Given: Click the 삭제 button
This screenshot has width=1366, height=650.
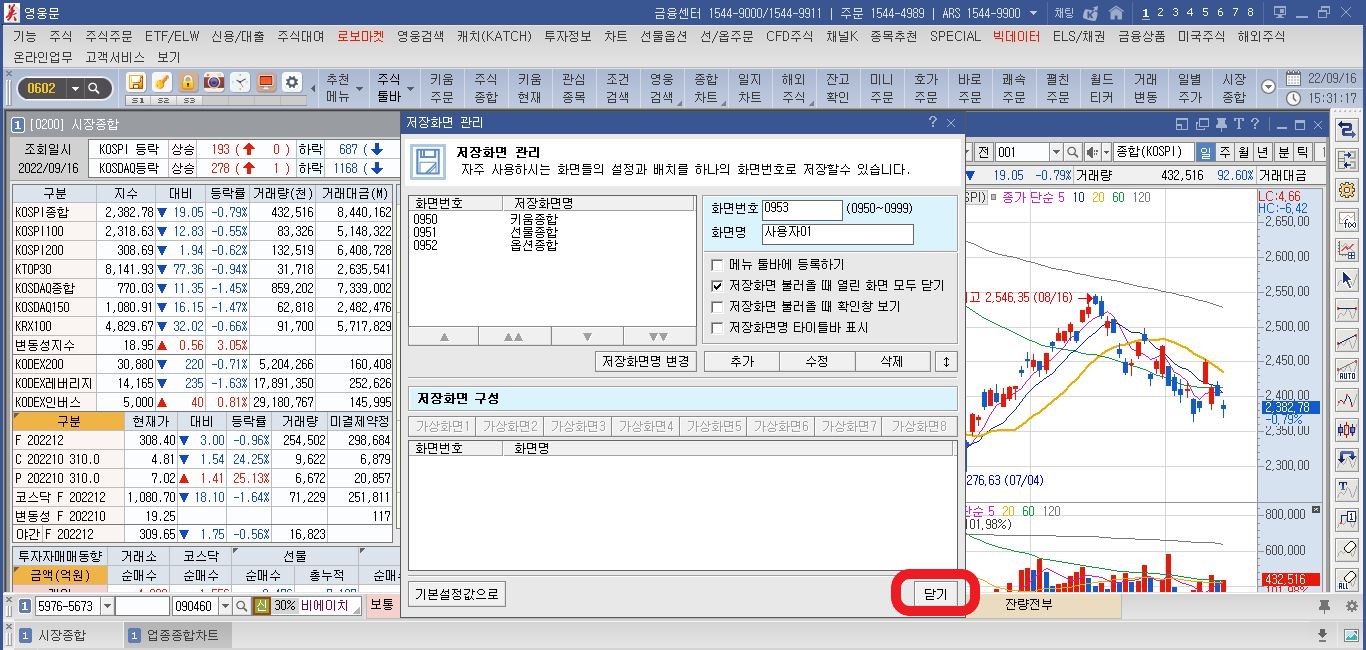Looking at the screenshot, I should click(892, 361).
